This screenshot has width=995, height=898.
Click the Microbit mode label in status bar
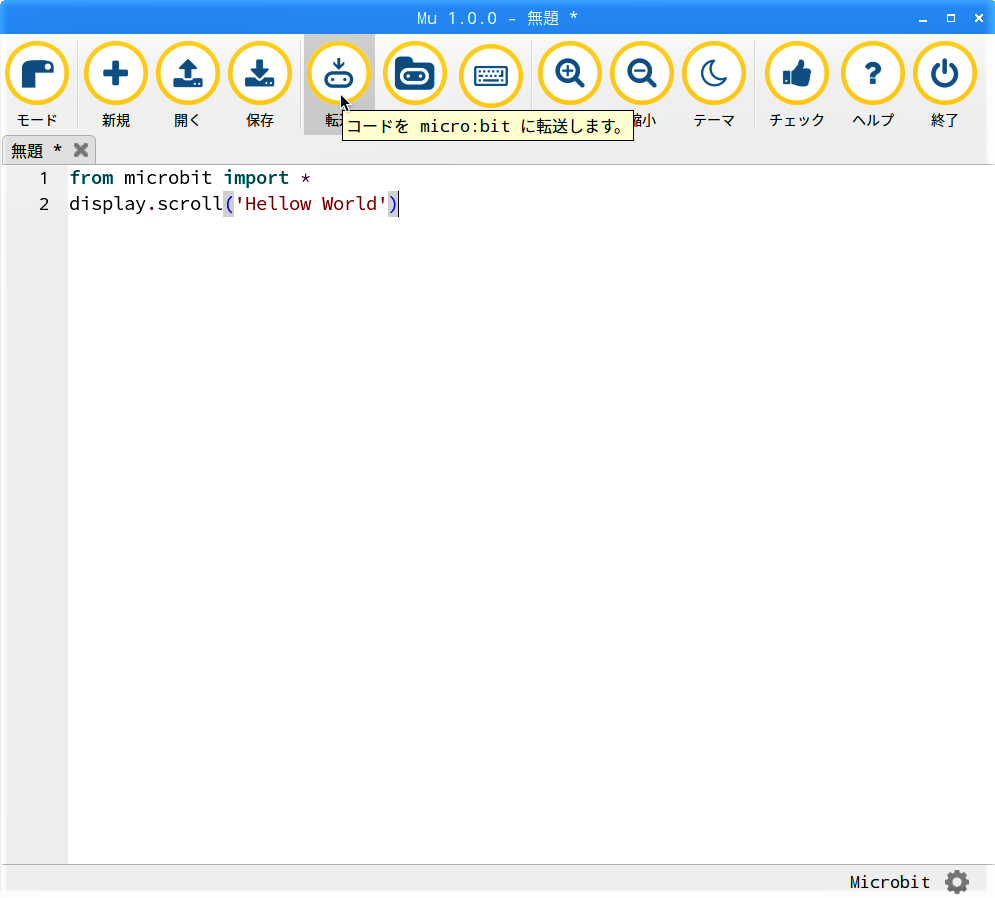tap(890, 882)
